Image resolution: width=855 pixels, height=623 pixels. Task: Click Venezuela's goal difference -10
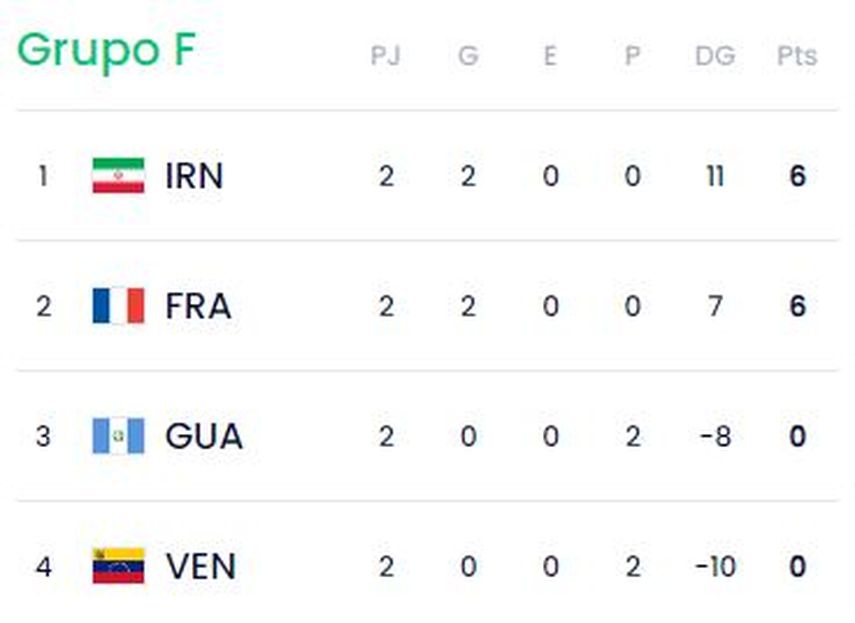pos(715,566)
